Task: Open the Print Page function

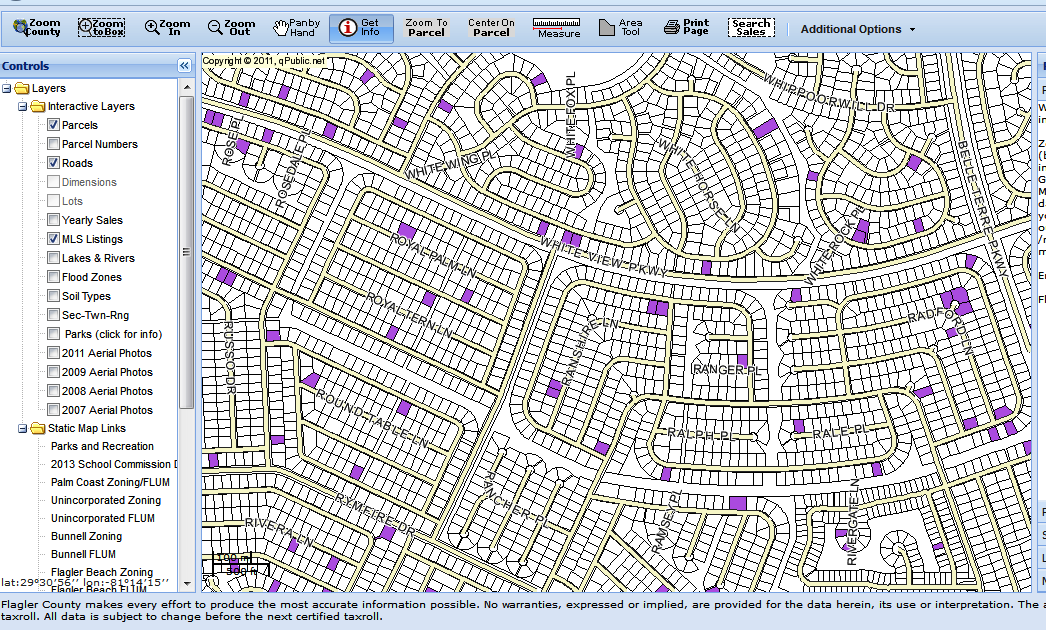Action: pyautogui.click(x=686, y=25)
